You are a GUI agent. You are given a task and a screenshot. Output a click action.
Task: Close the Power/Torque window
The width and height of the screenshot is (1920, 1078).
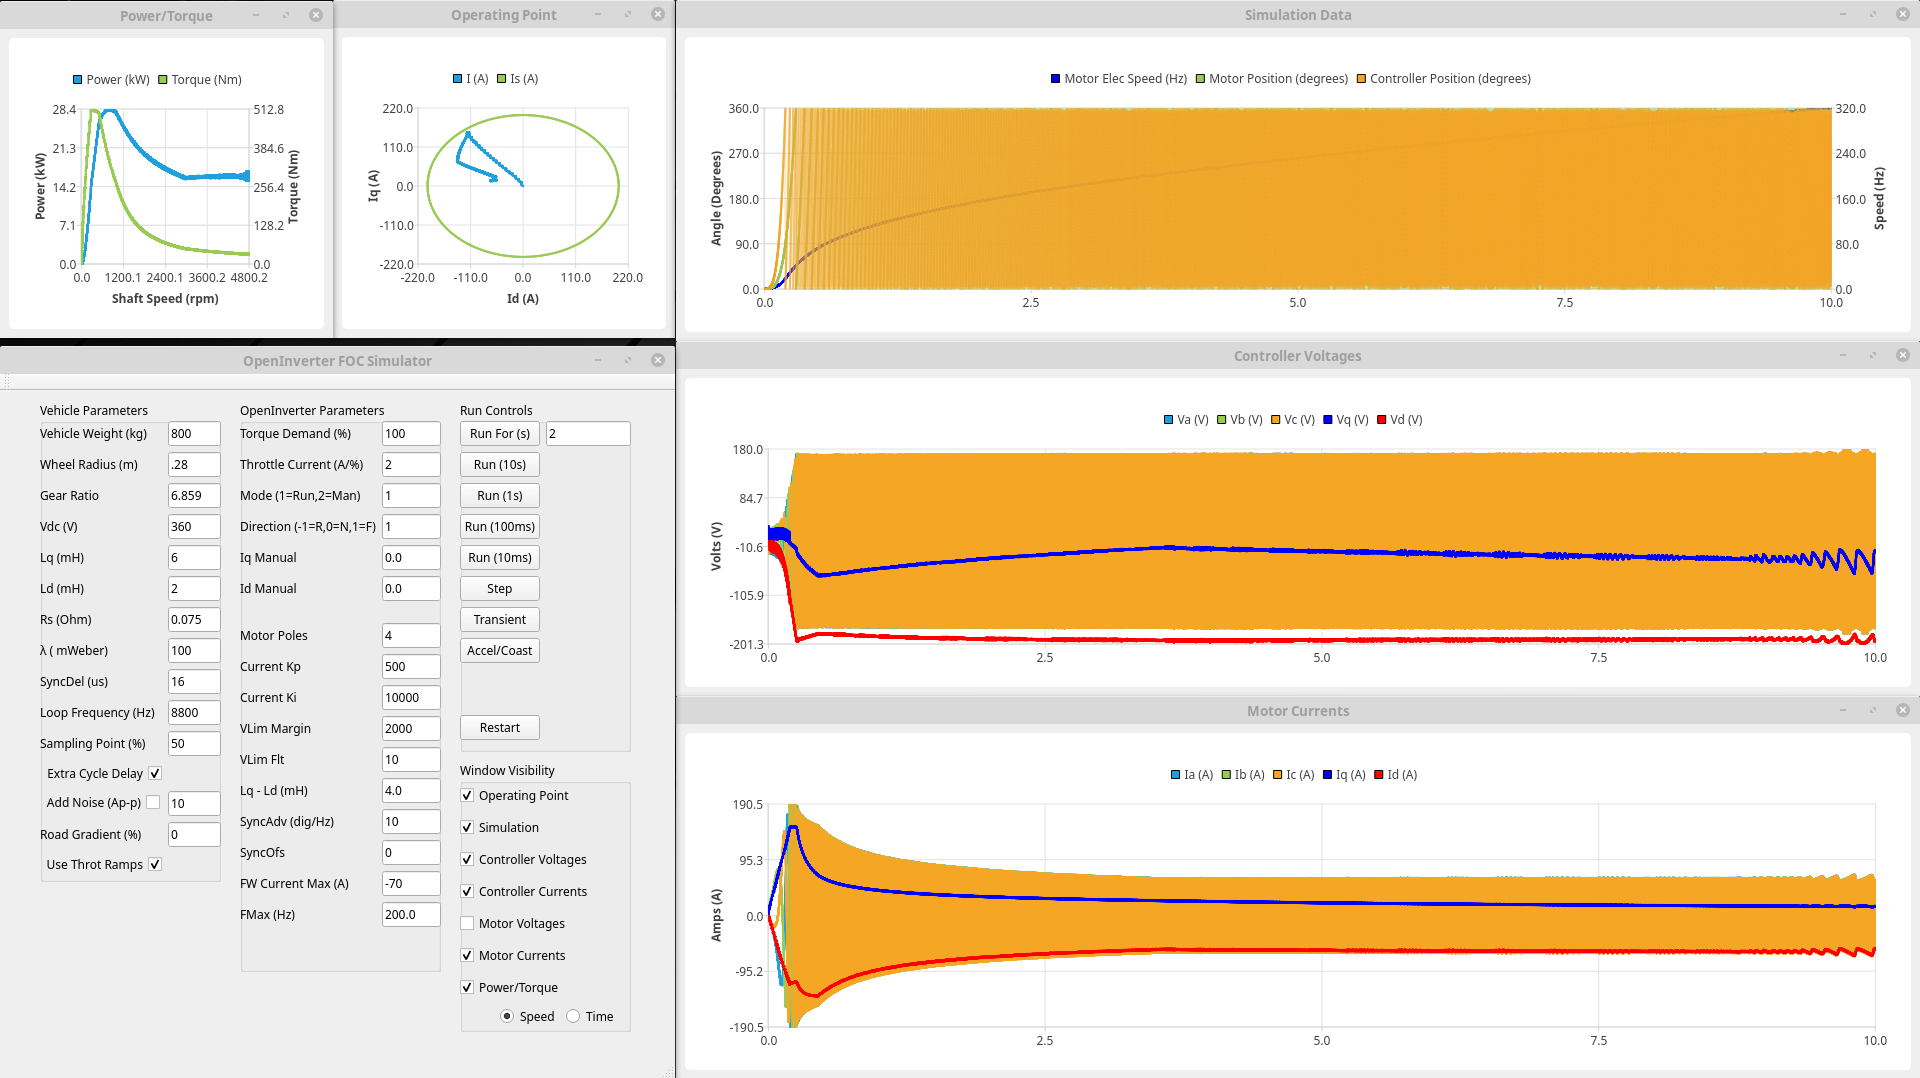coord(316,15)
